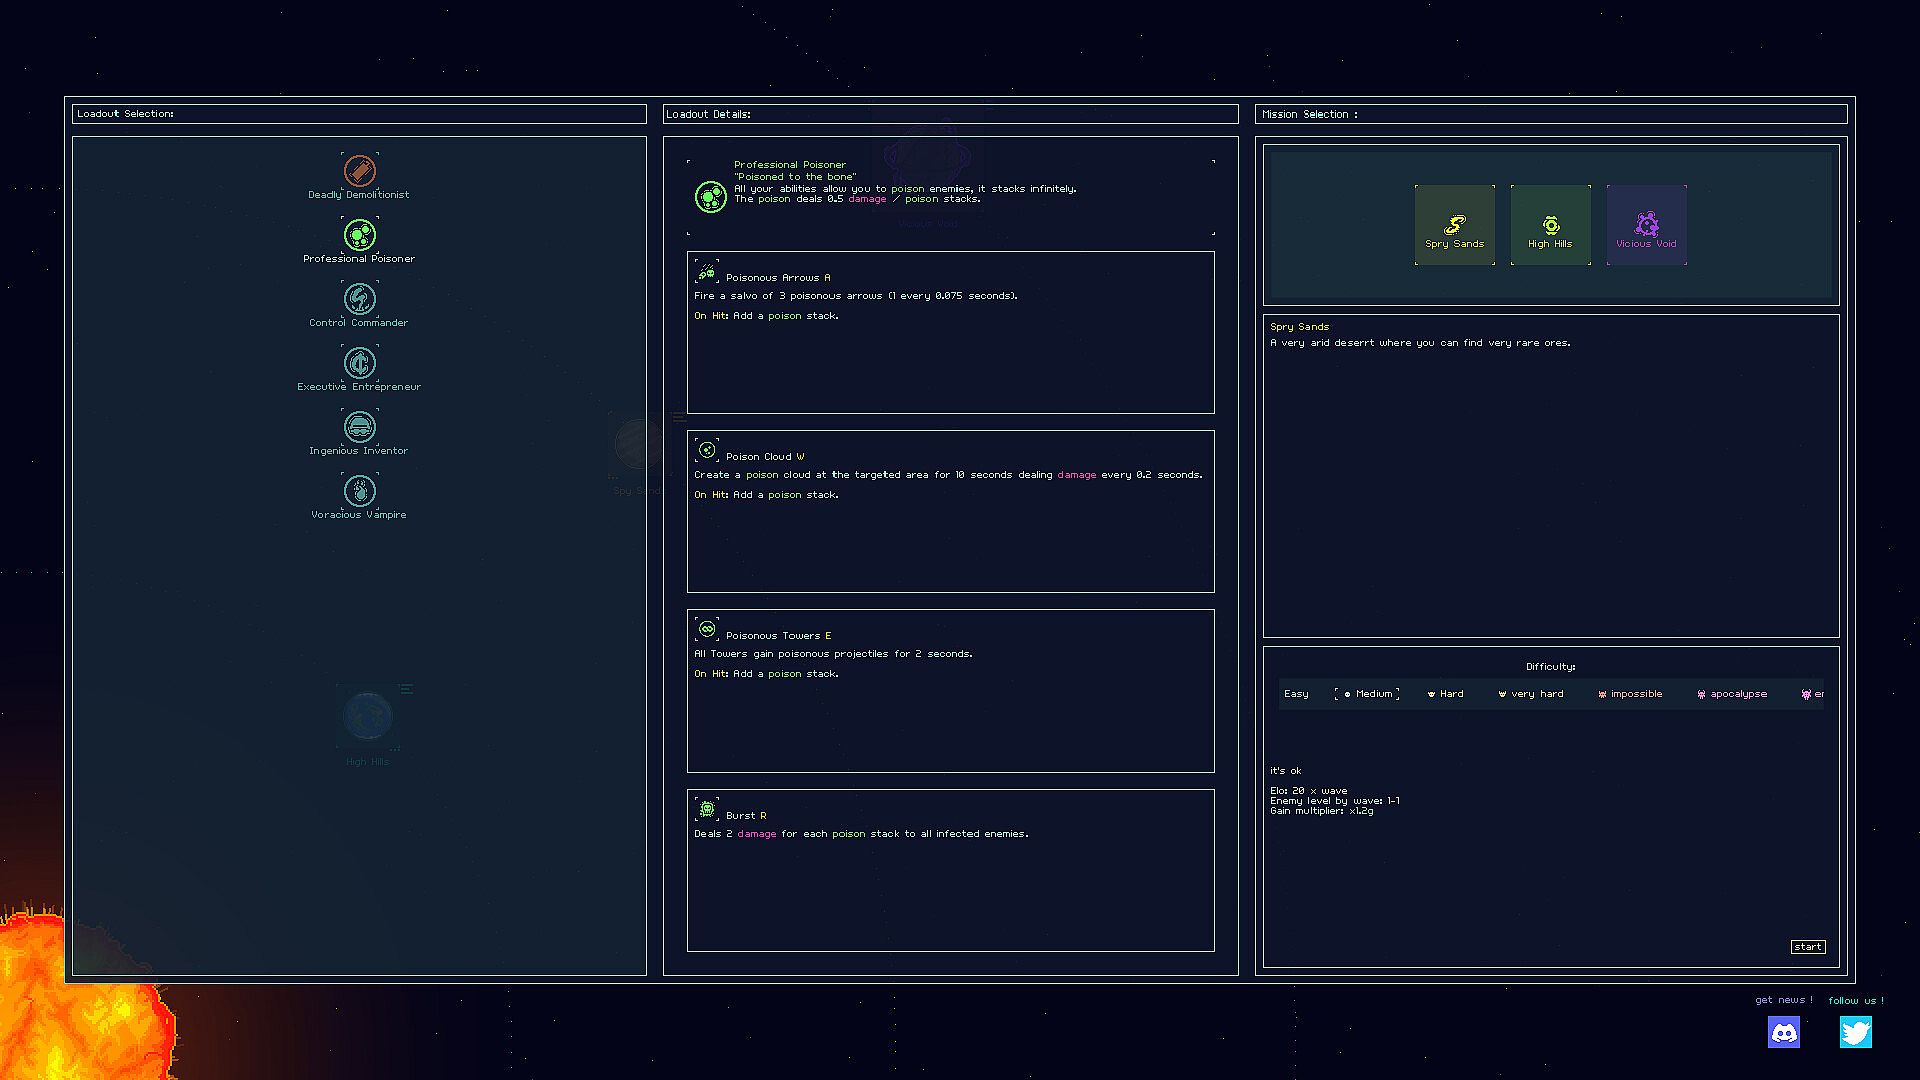This screenshot has width=1920, height=1080.
Task: Choose the Control Commander loadout icon
Action: coord(360,299)
